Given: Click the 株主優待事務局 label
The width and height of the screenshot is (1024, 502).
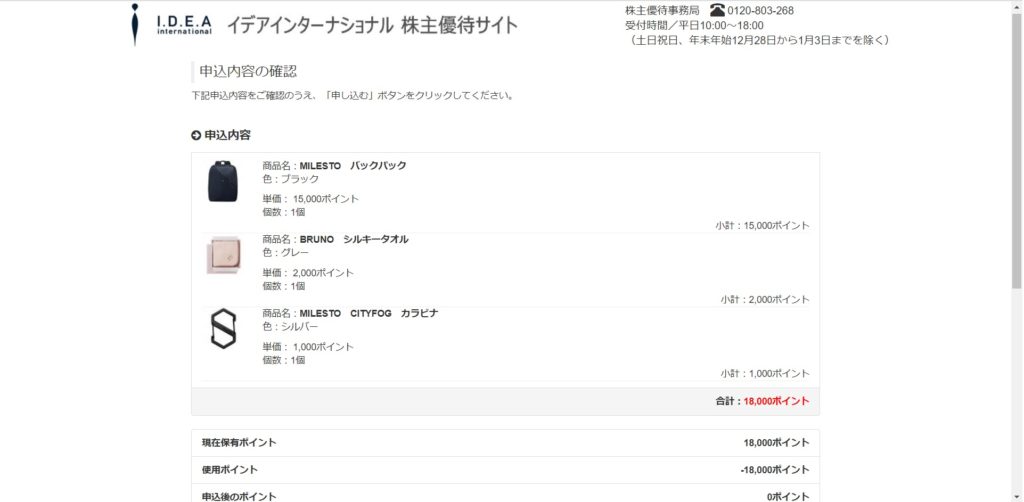Looking at the screenshot, I should pyautogui.click(x=662, y=10).
